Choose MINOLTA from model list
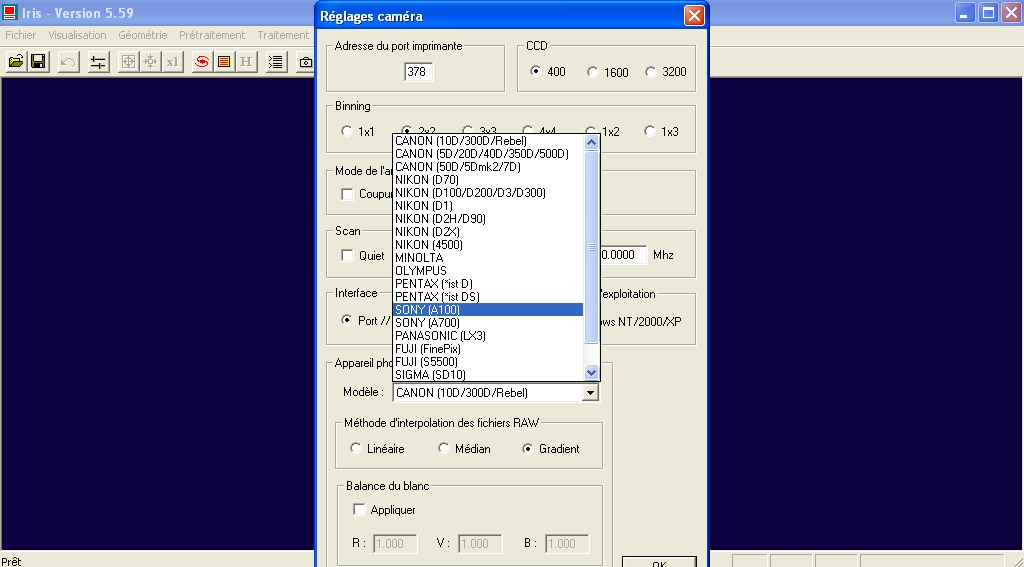Viewport: 1024px width, 567px height. (488, 258)
